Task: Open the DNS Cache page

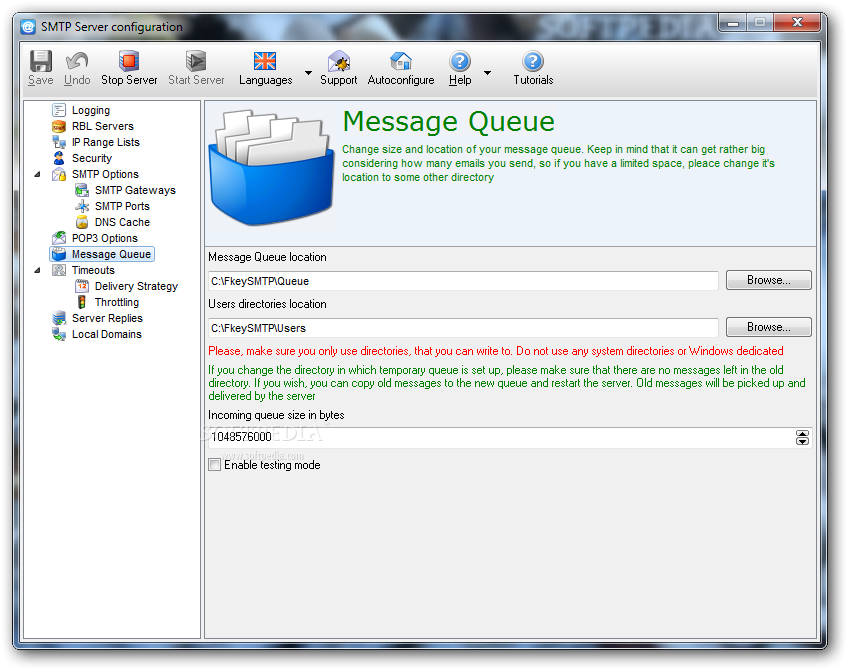Action: (x=122, y=222)
